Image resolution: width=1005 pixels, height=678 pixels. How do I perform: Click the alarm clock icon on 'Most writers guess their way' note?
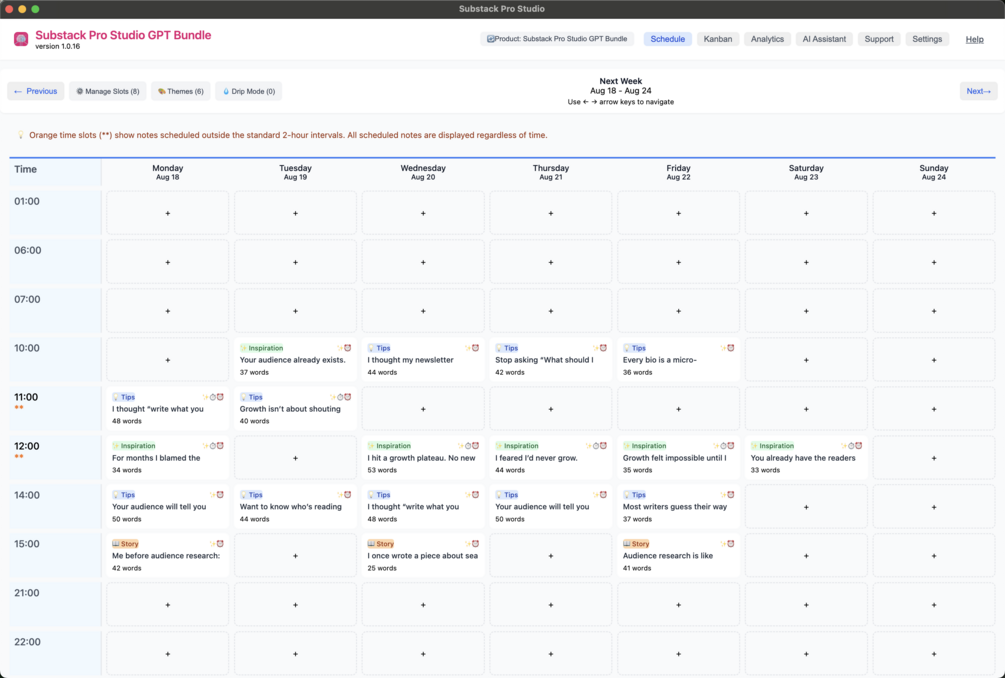click(x=731, y=495)
